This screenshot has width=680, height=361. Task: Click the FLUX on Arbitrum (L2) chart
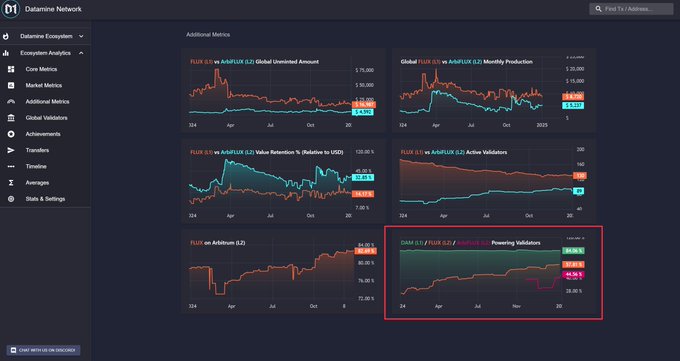(284, 272)
